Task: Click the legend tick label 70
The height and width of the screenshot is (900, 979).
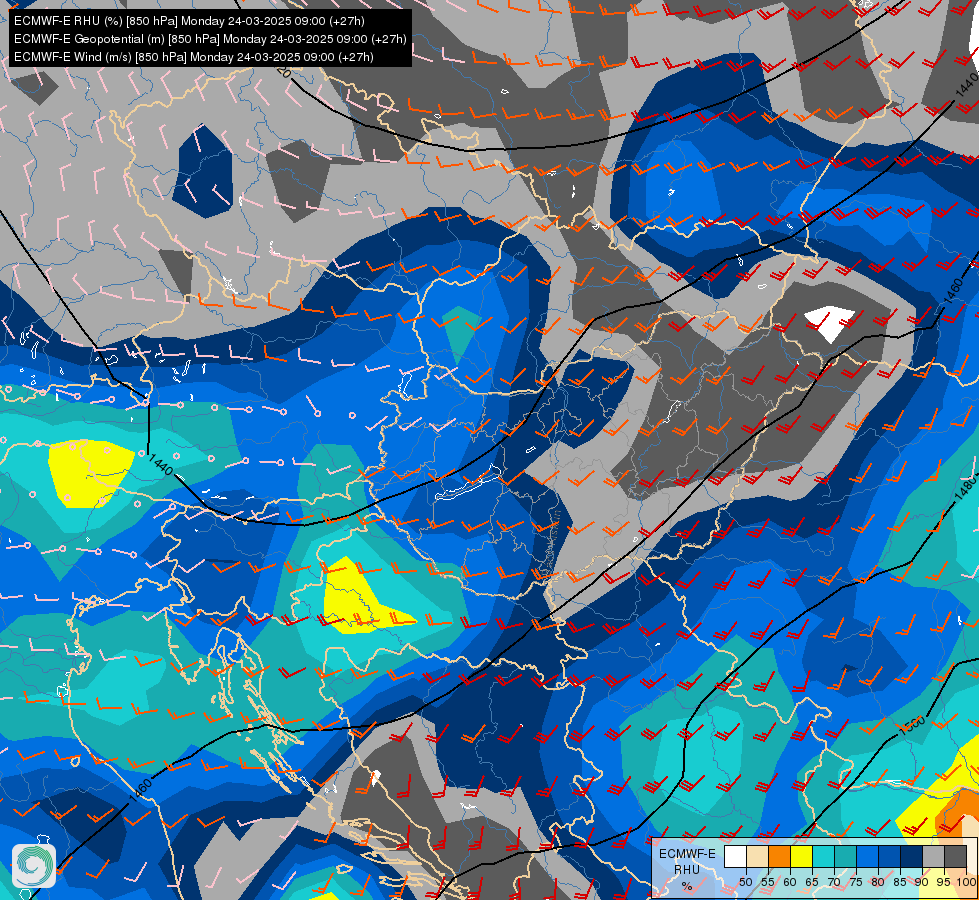Action: (x=834, y=882)
